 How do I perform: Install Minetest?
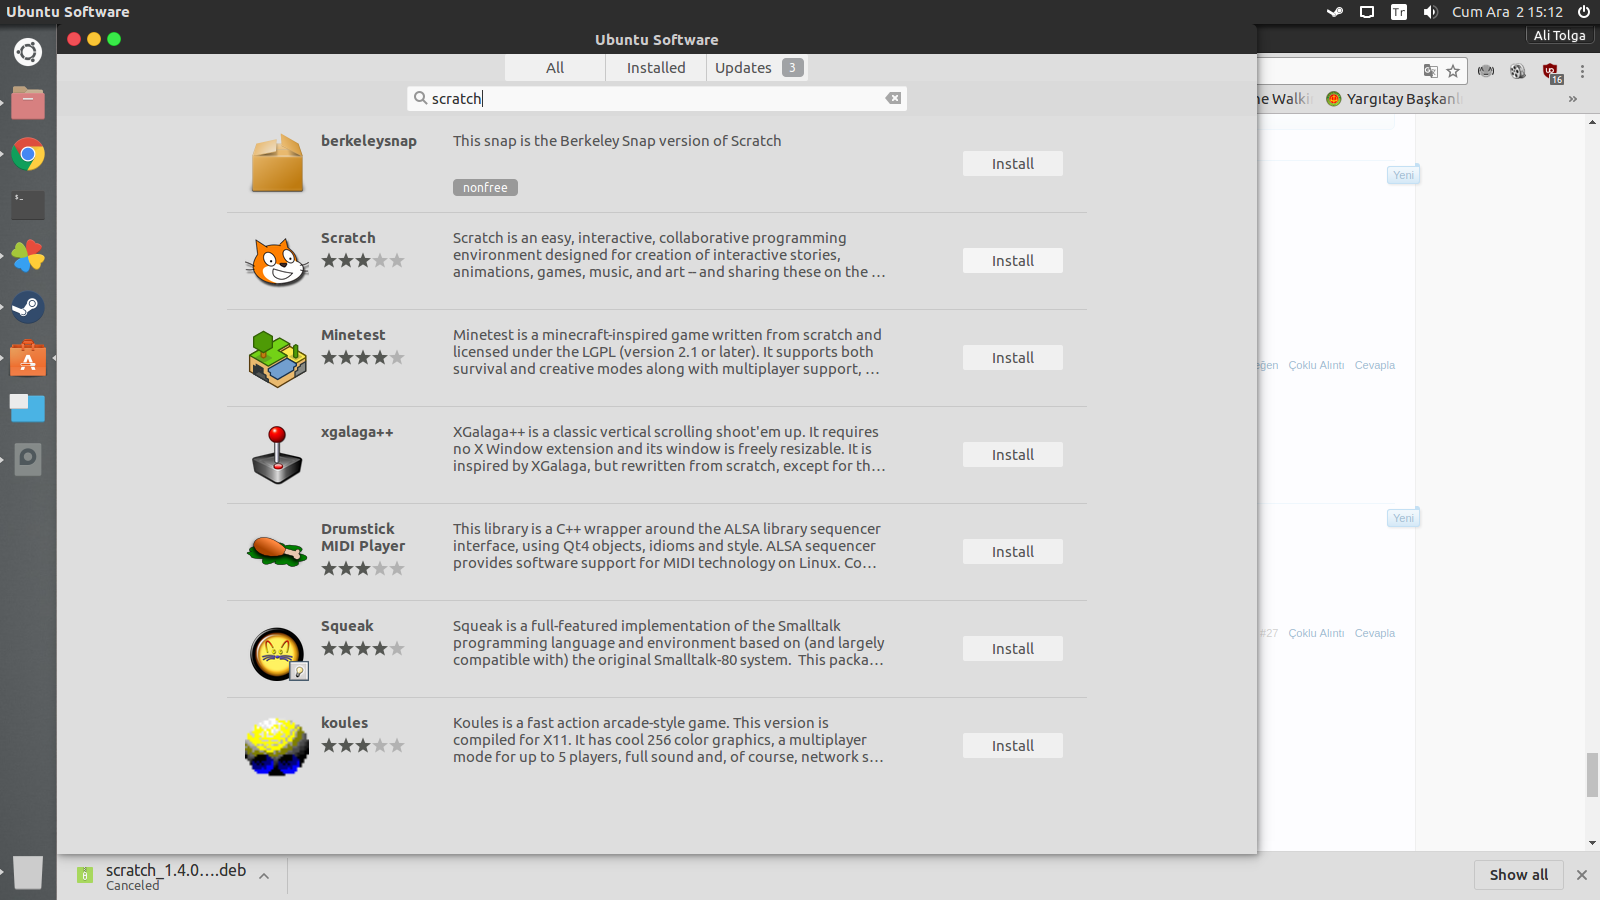pyautogui.click(x=1013, y=358)
